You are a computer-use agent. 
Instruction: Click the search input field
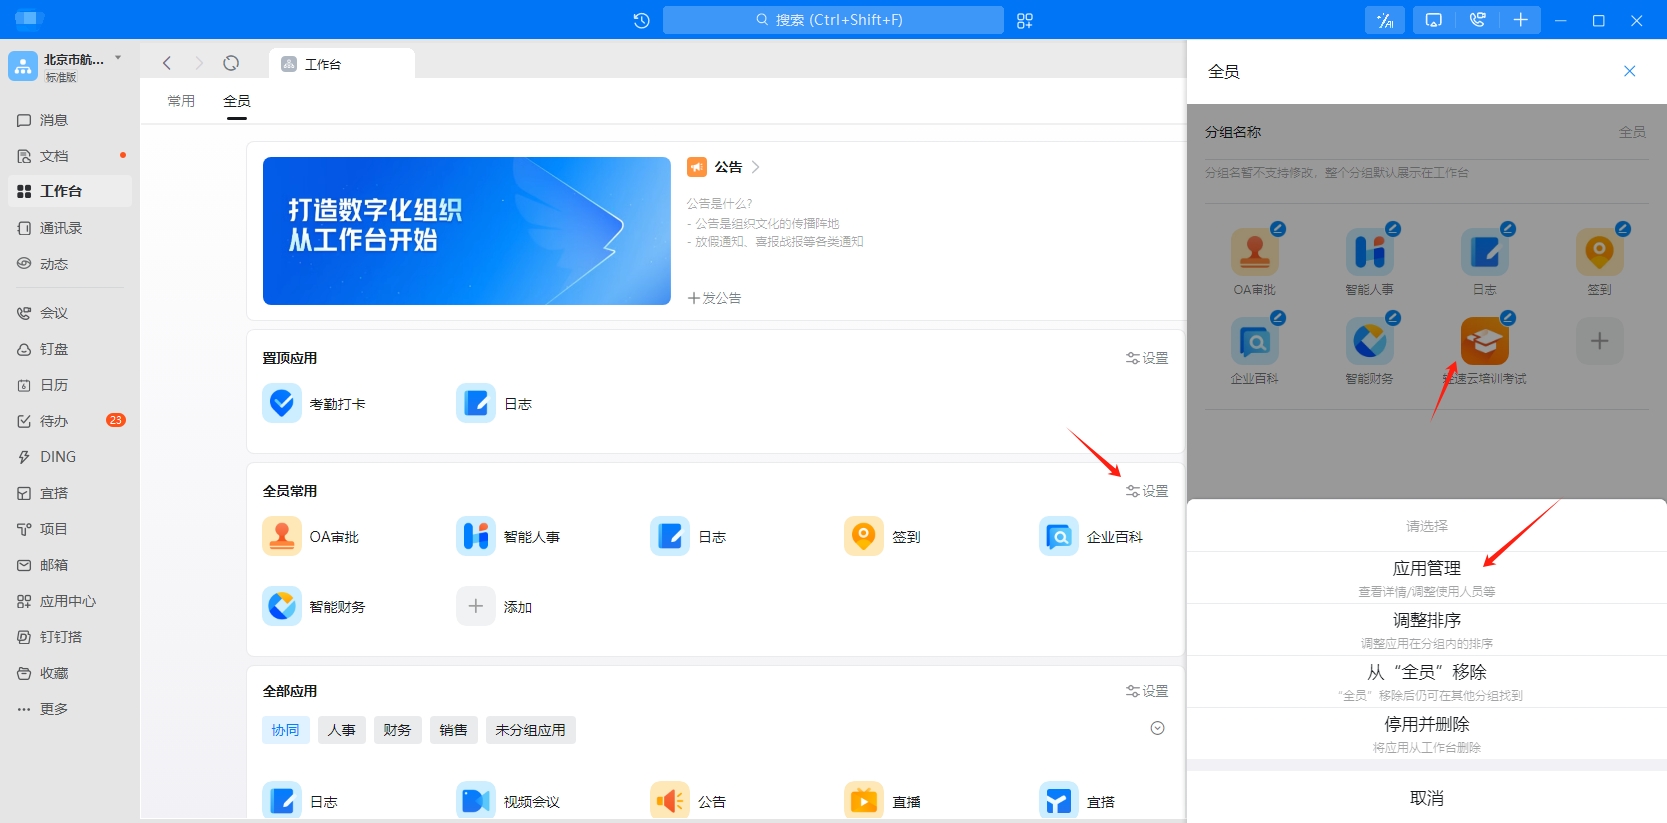pyautogui.click(x=833, y=20)
